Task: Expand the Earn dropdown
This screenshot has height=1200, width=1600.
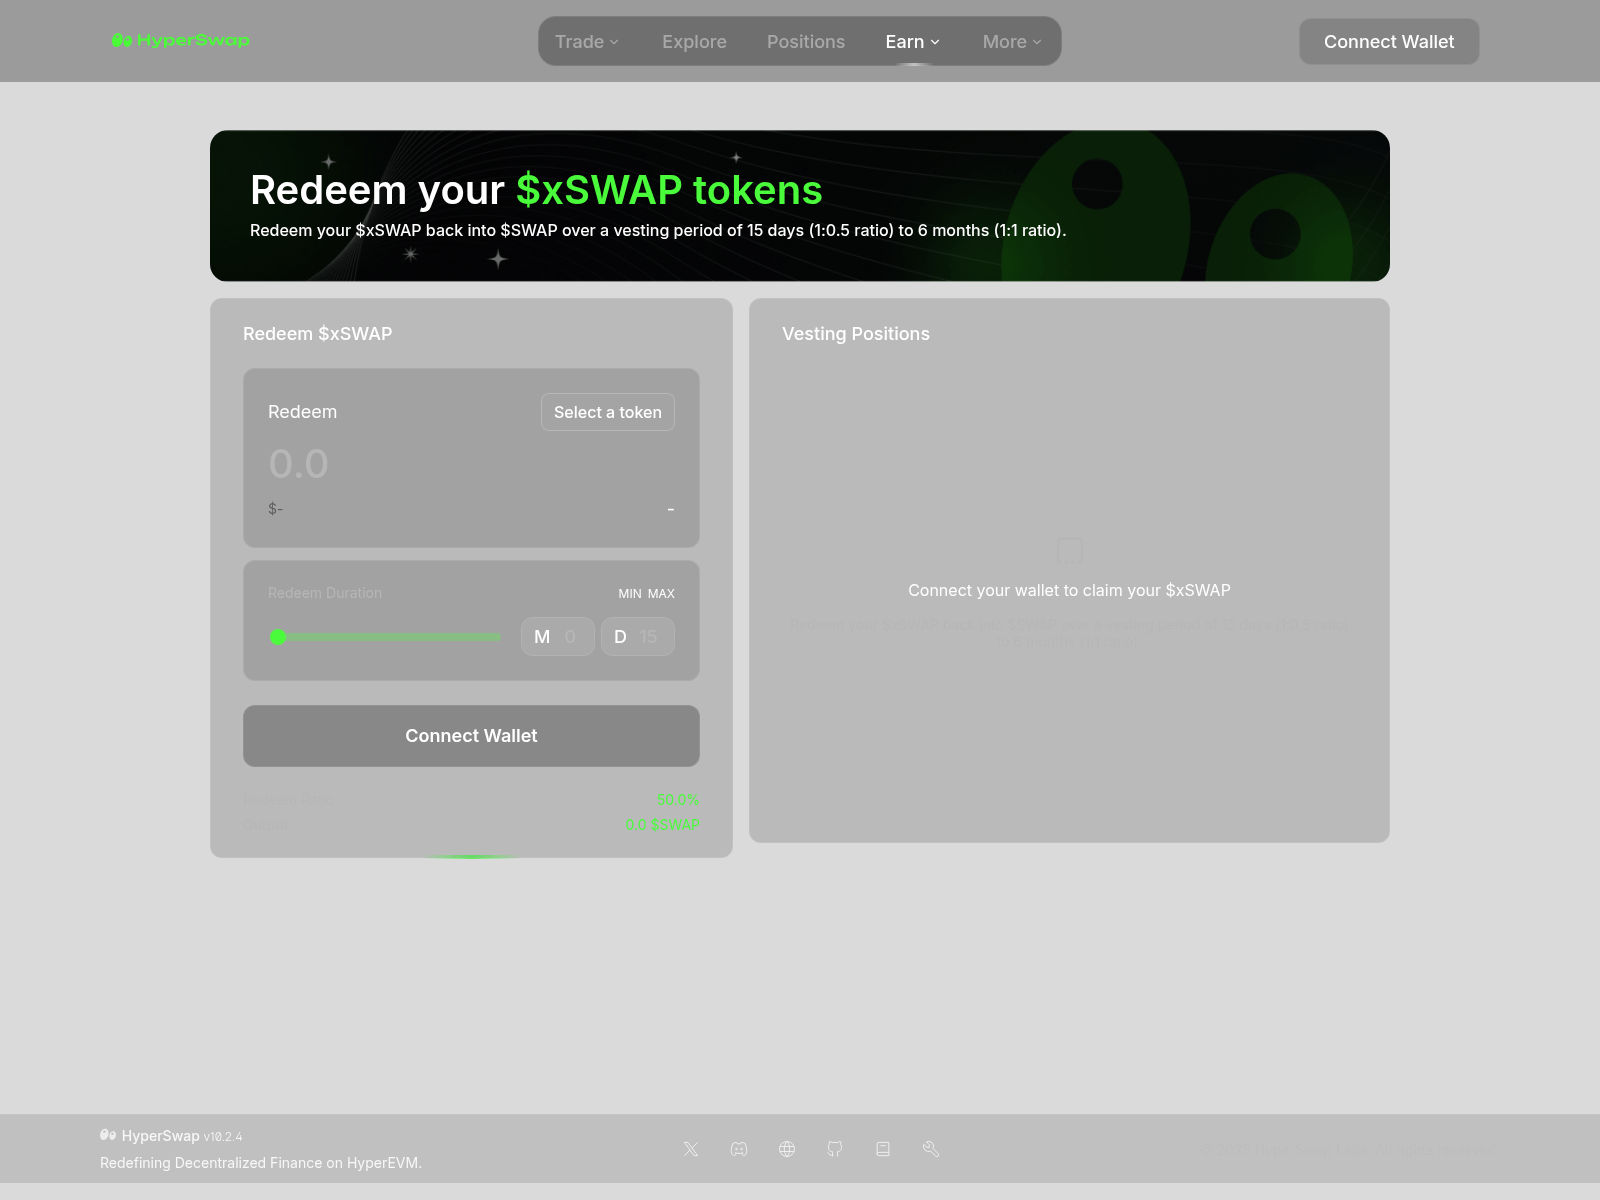Action: click(x=911, y=41)
